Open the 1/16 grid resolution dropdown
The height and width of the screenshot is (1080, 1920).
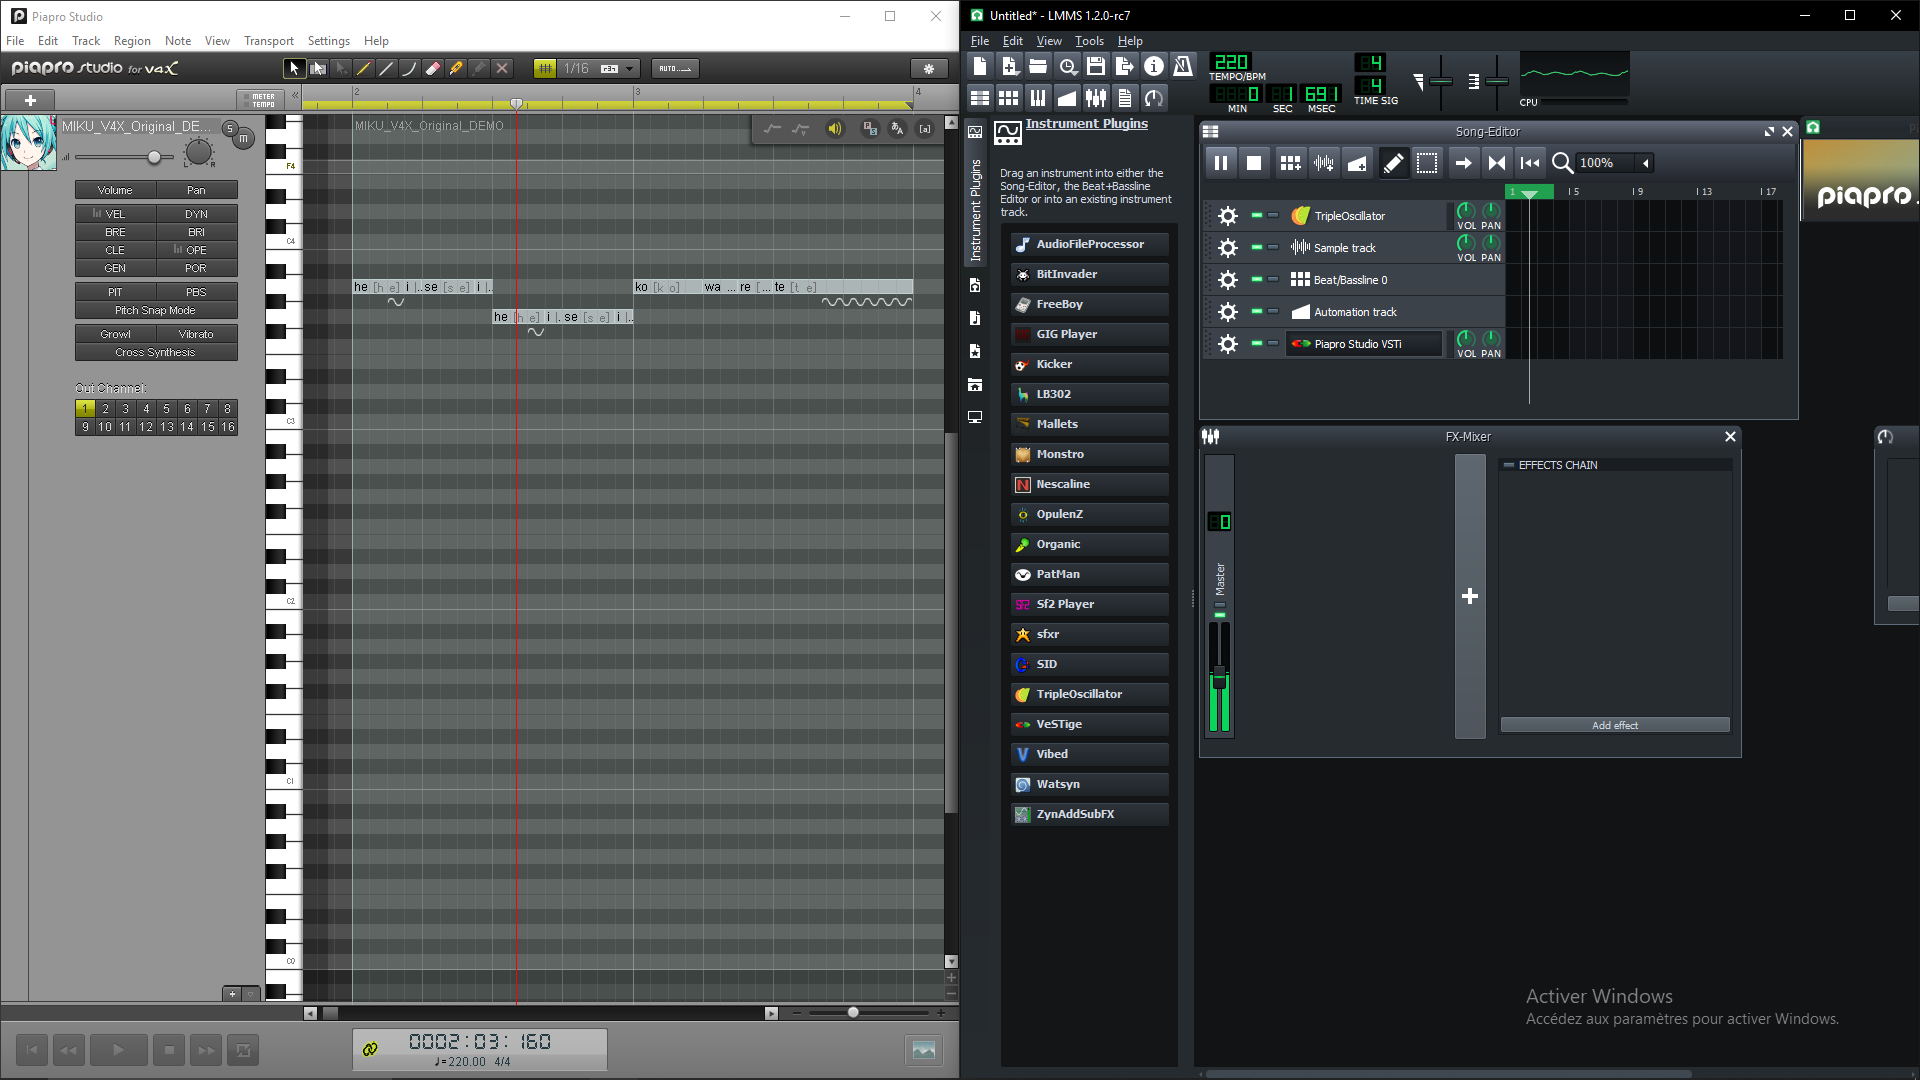(628, 68)
